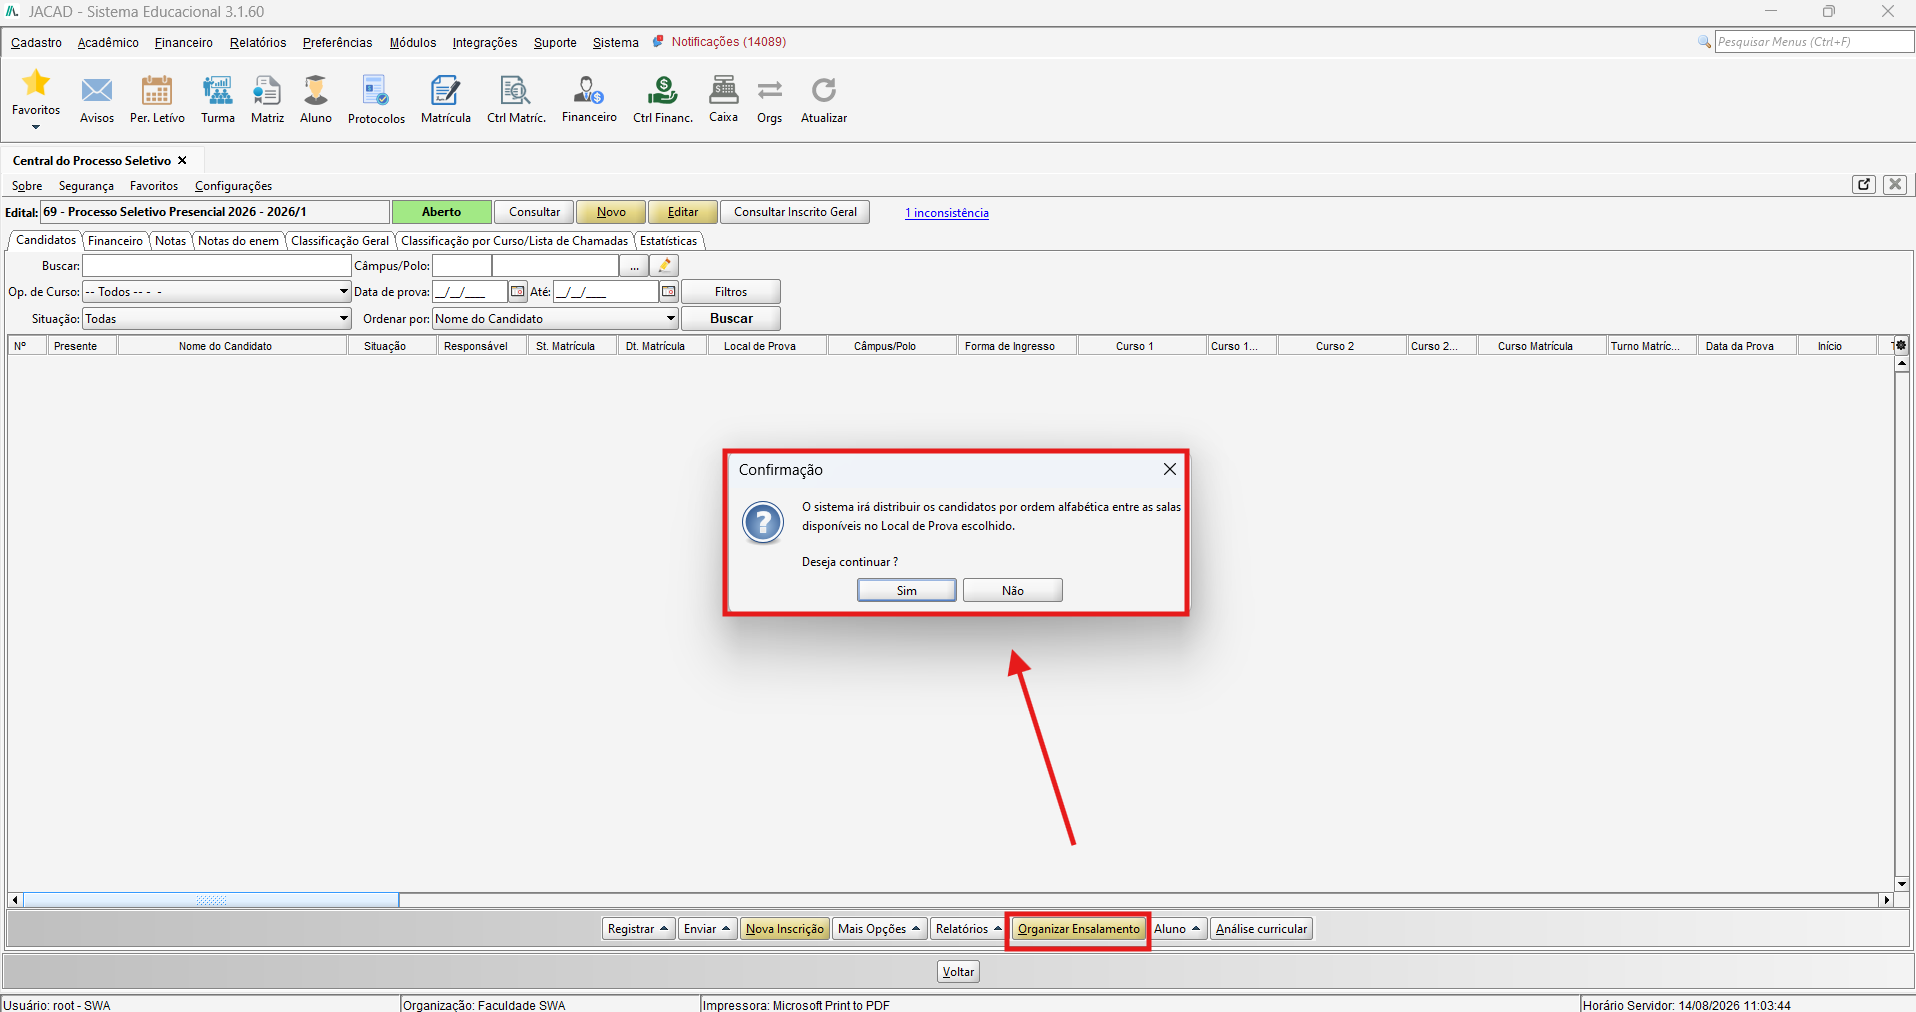Open the Integrações menu
This screenshot has width=1916, height=1012.
click(x=485, y=42)
